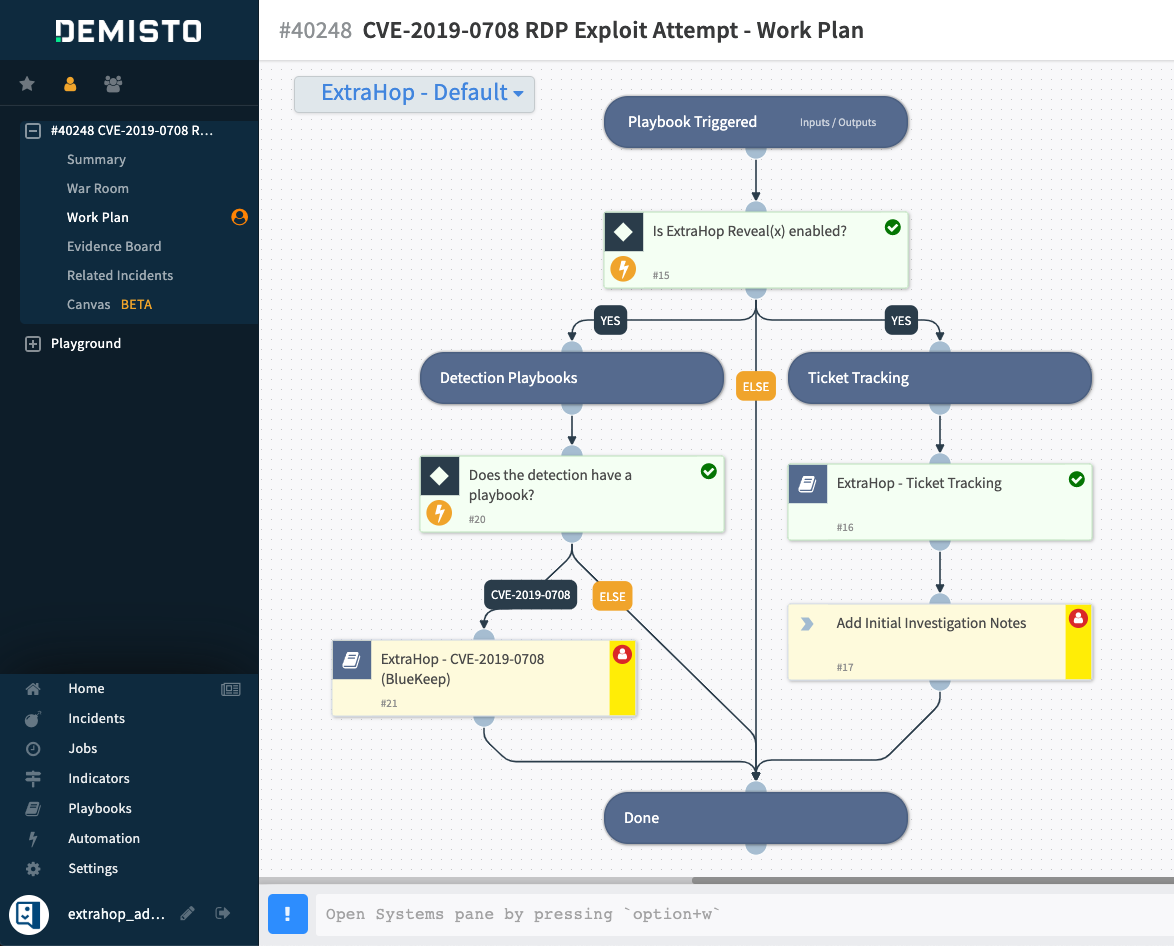The width and height of the screenshot is (1174, 946).
Task: Select the Detection Playbooks section header
Action: (572, 378)
